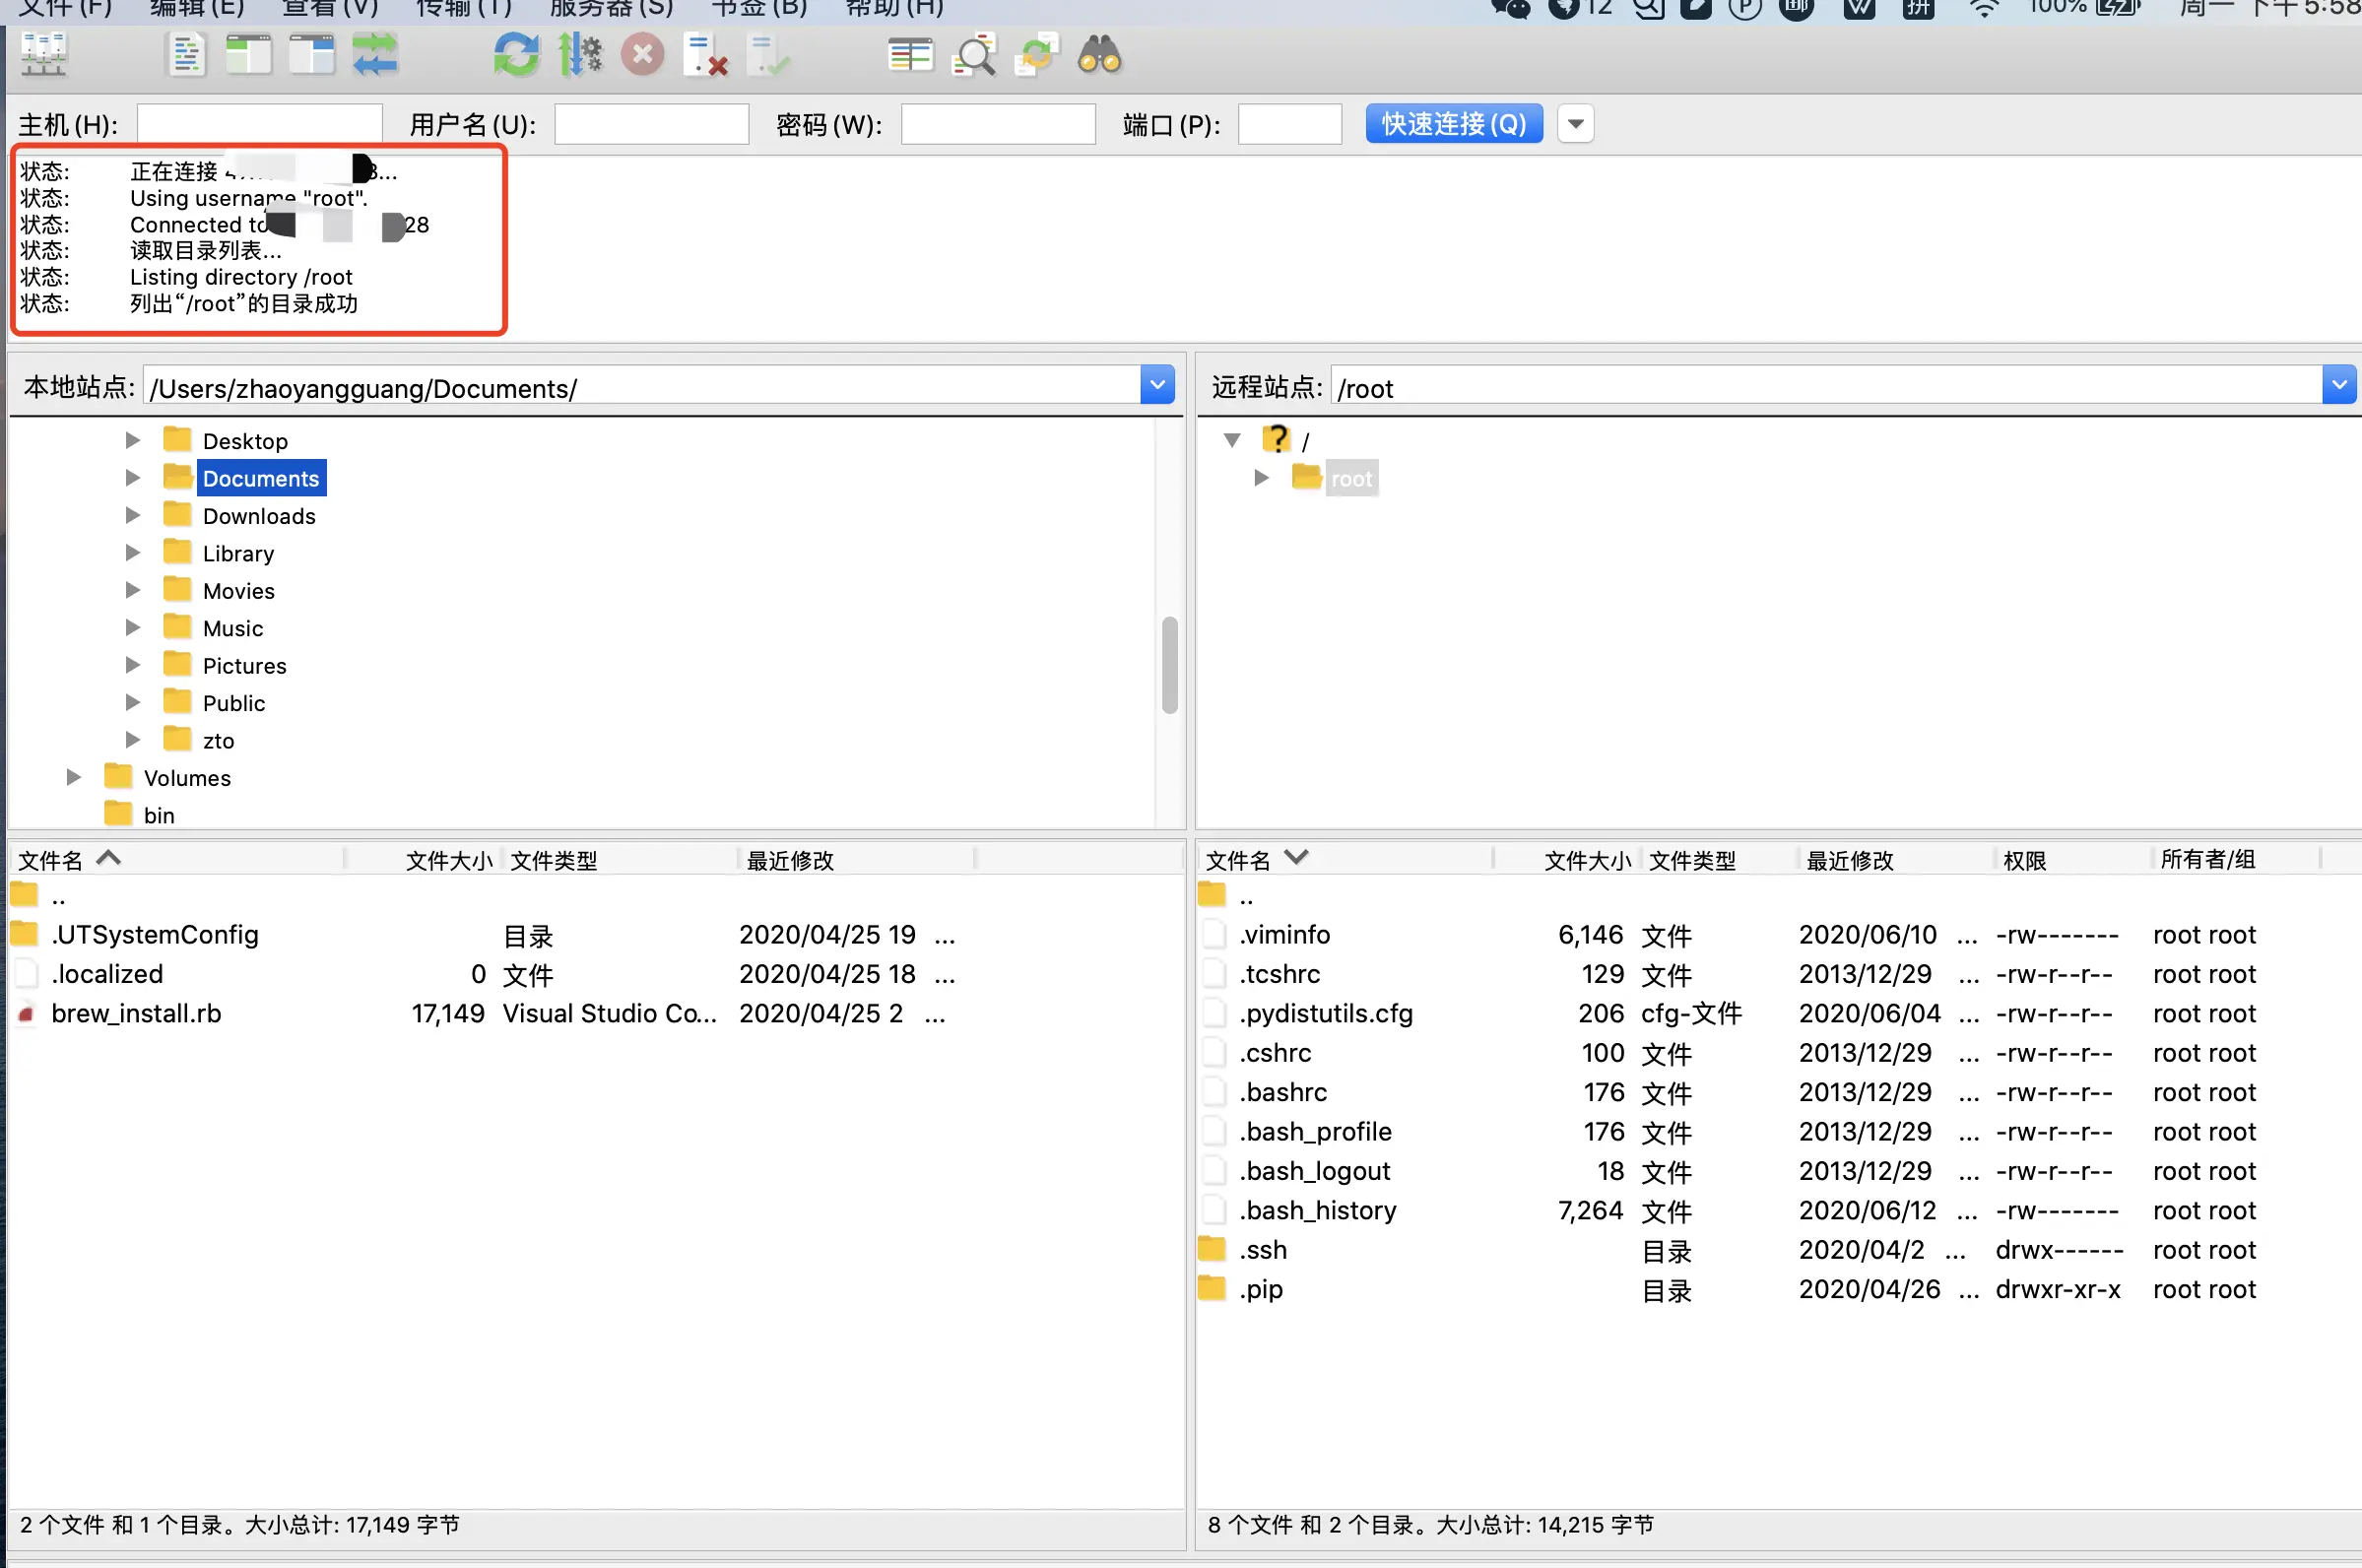This screenshot has width=2362, height=1568.
Task: Expand the Downloads folder in local tree
Action: (x=132, y=516)
